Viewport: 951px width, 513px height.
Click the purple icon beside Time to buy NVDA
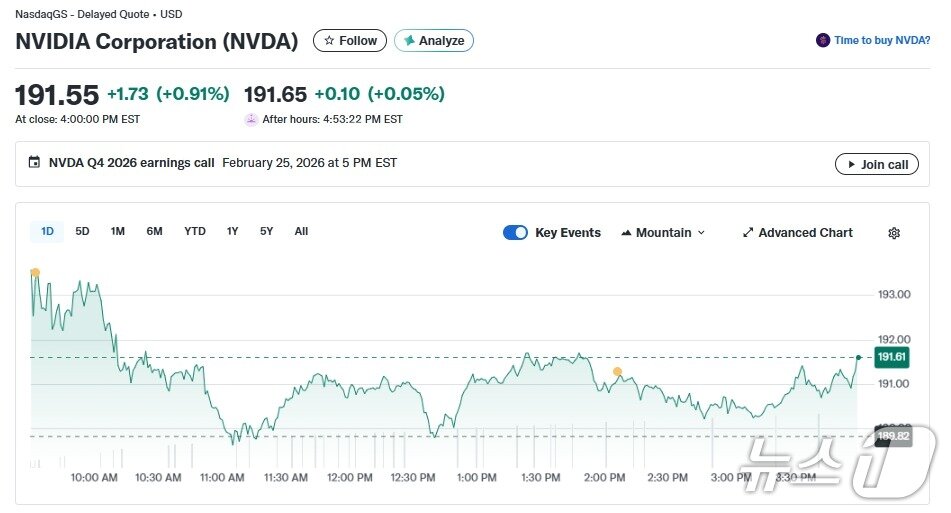(823, 41)
